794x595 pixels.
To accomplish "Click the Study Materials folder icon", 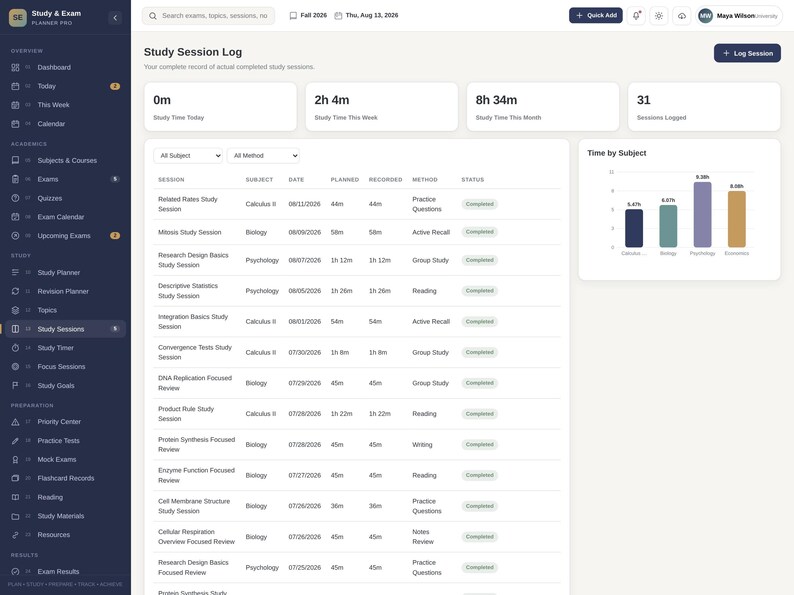I will coord(15,516).
